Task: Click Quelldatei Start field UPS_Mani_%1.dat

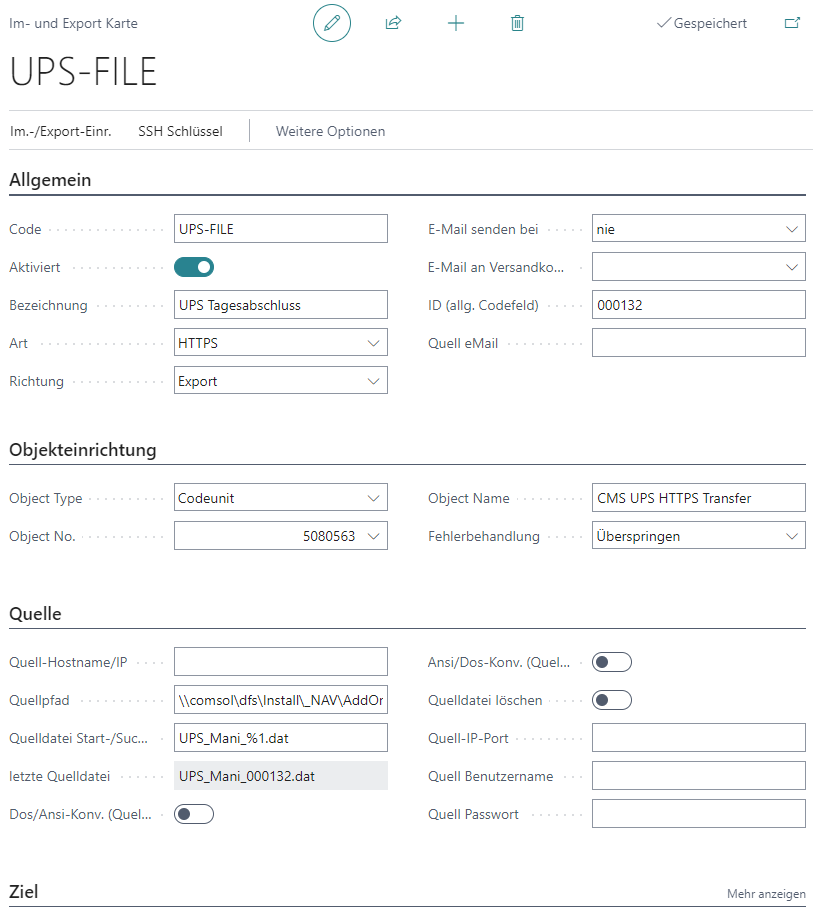Action: pos(281,738)
